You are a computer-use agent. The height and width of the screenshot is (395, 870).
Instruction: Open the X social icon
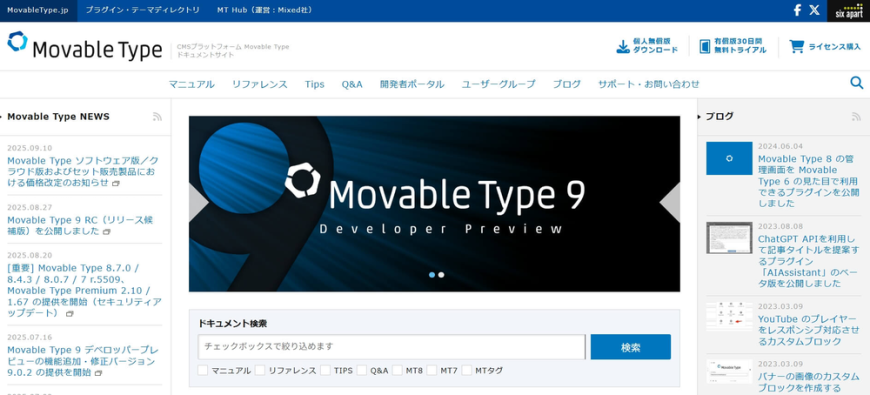(x=814, y=10)
